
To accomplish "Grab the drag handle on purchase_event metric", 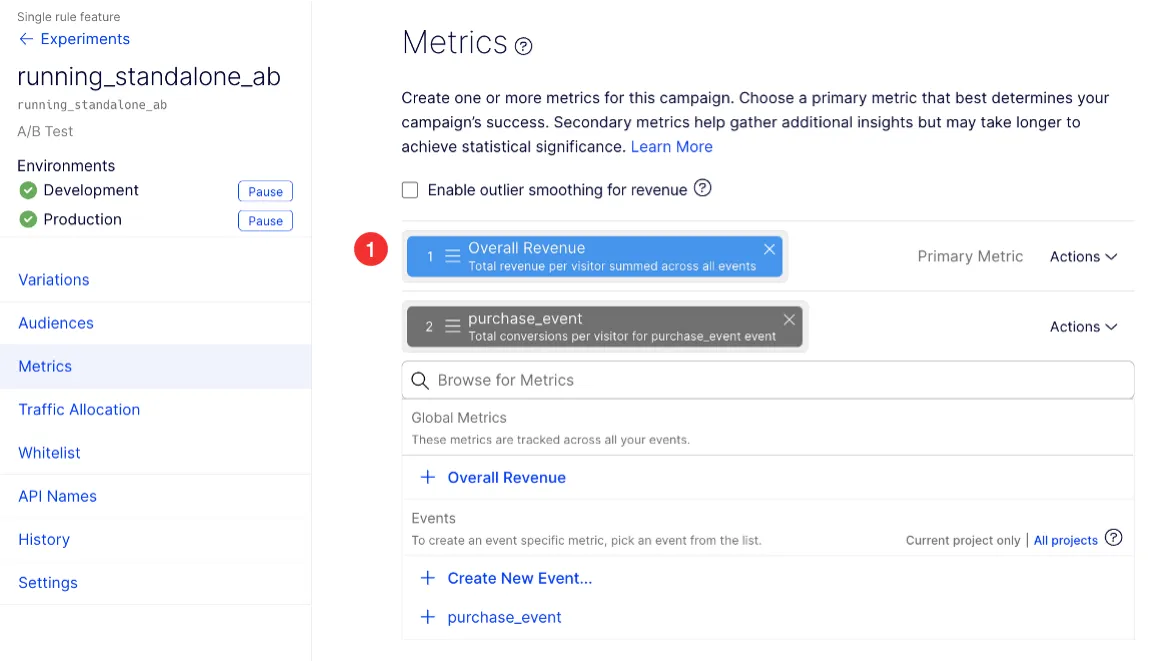I will tap(452, 326).
